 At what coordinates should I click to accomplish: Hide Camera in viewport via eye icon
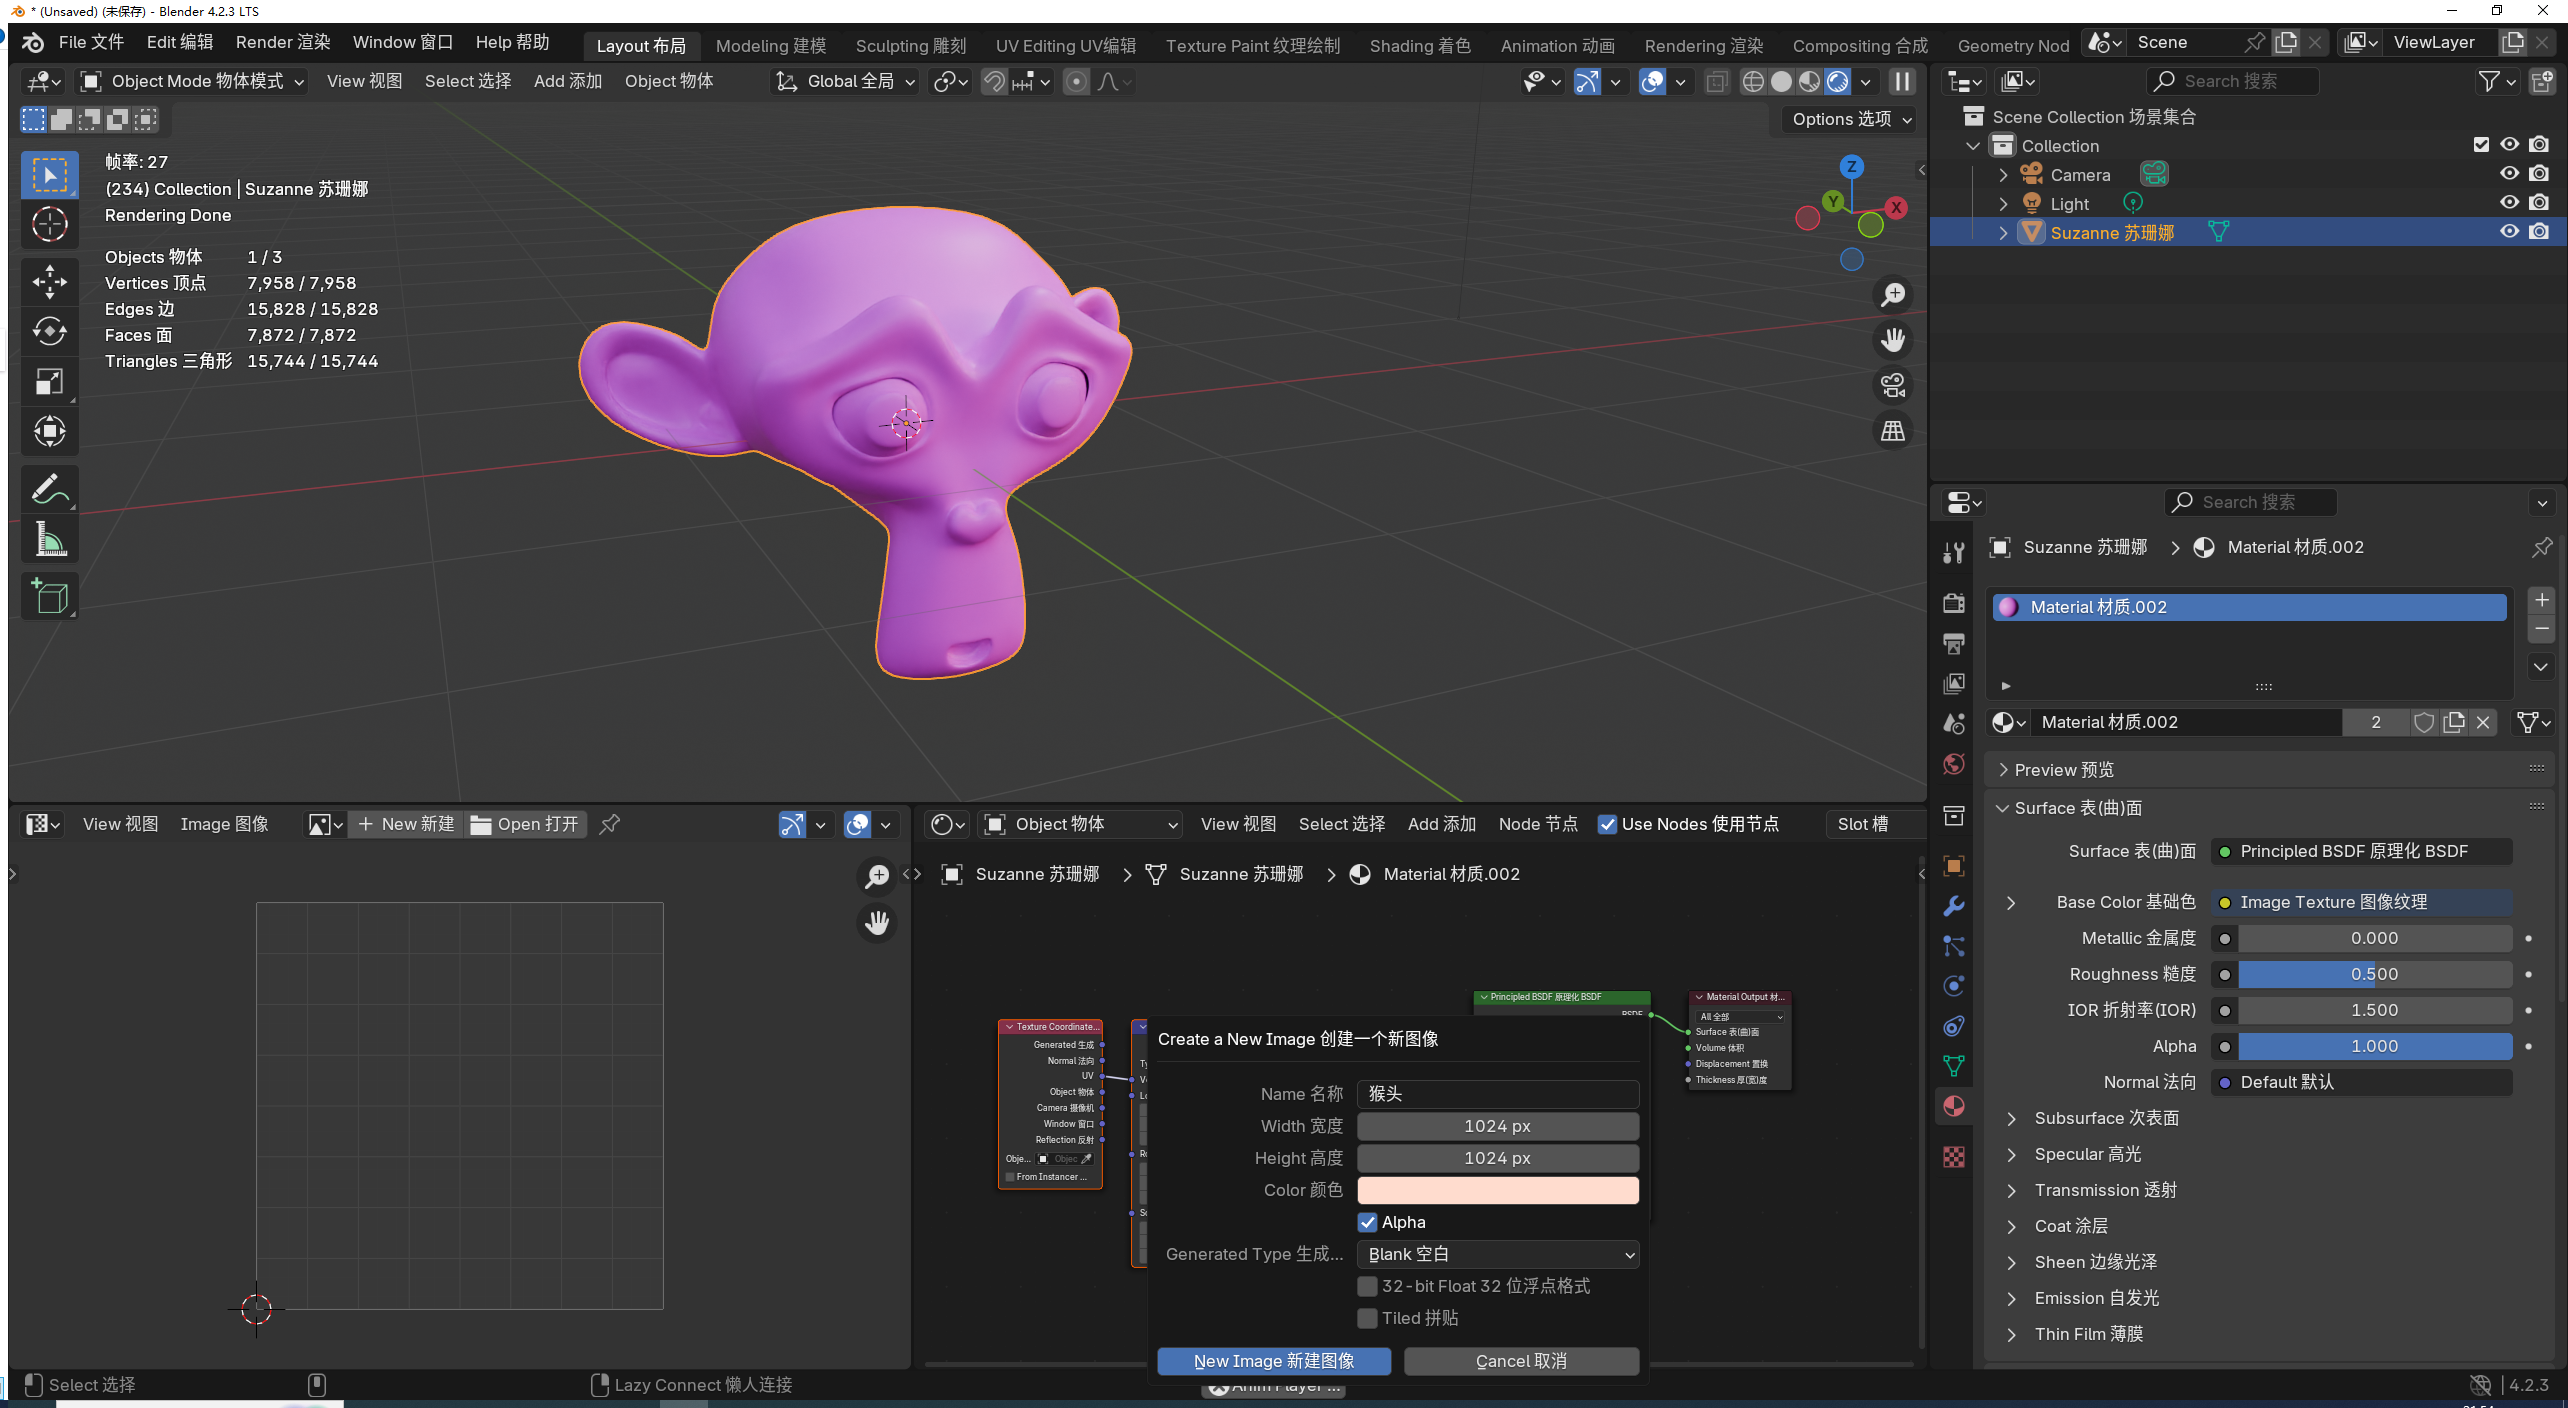(2509, 174)
